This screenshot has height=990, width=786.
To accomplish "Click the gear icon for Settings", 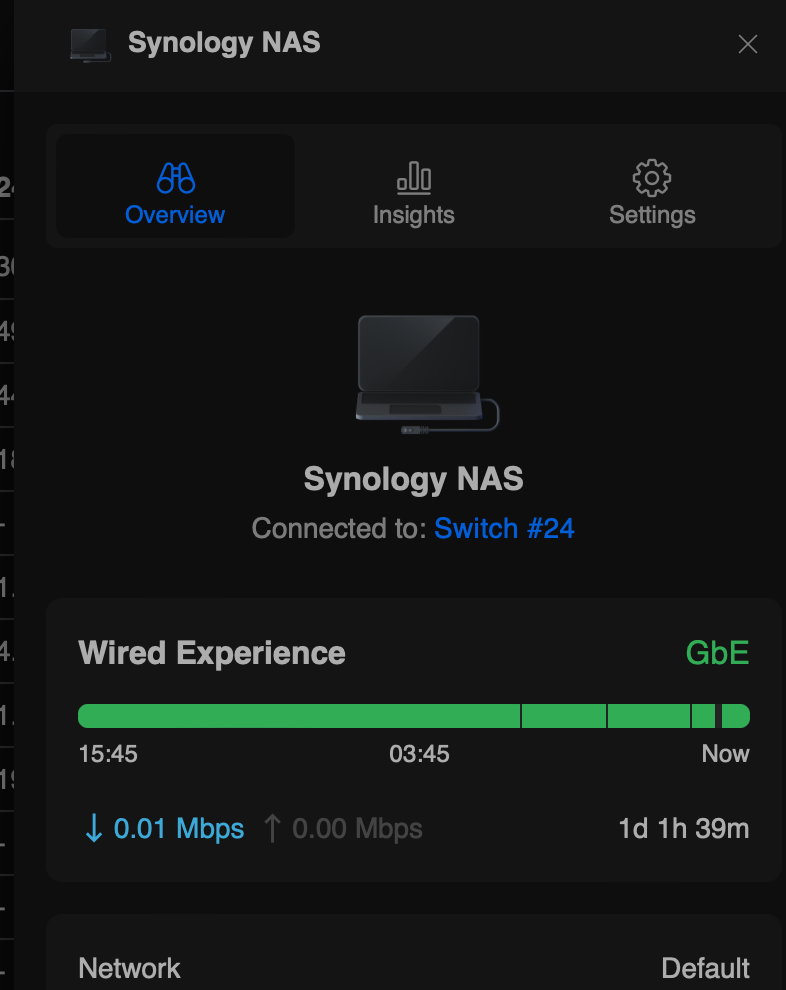I will coord(652,178).
